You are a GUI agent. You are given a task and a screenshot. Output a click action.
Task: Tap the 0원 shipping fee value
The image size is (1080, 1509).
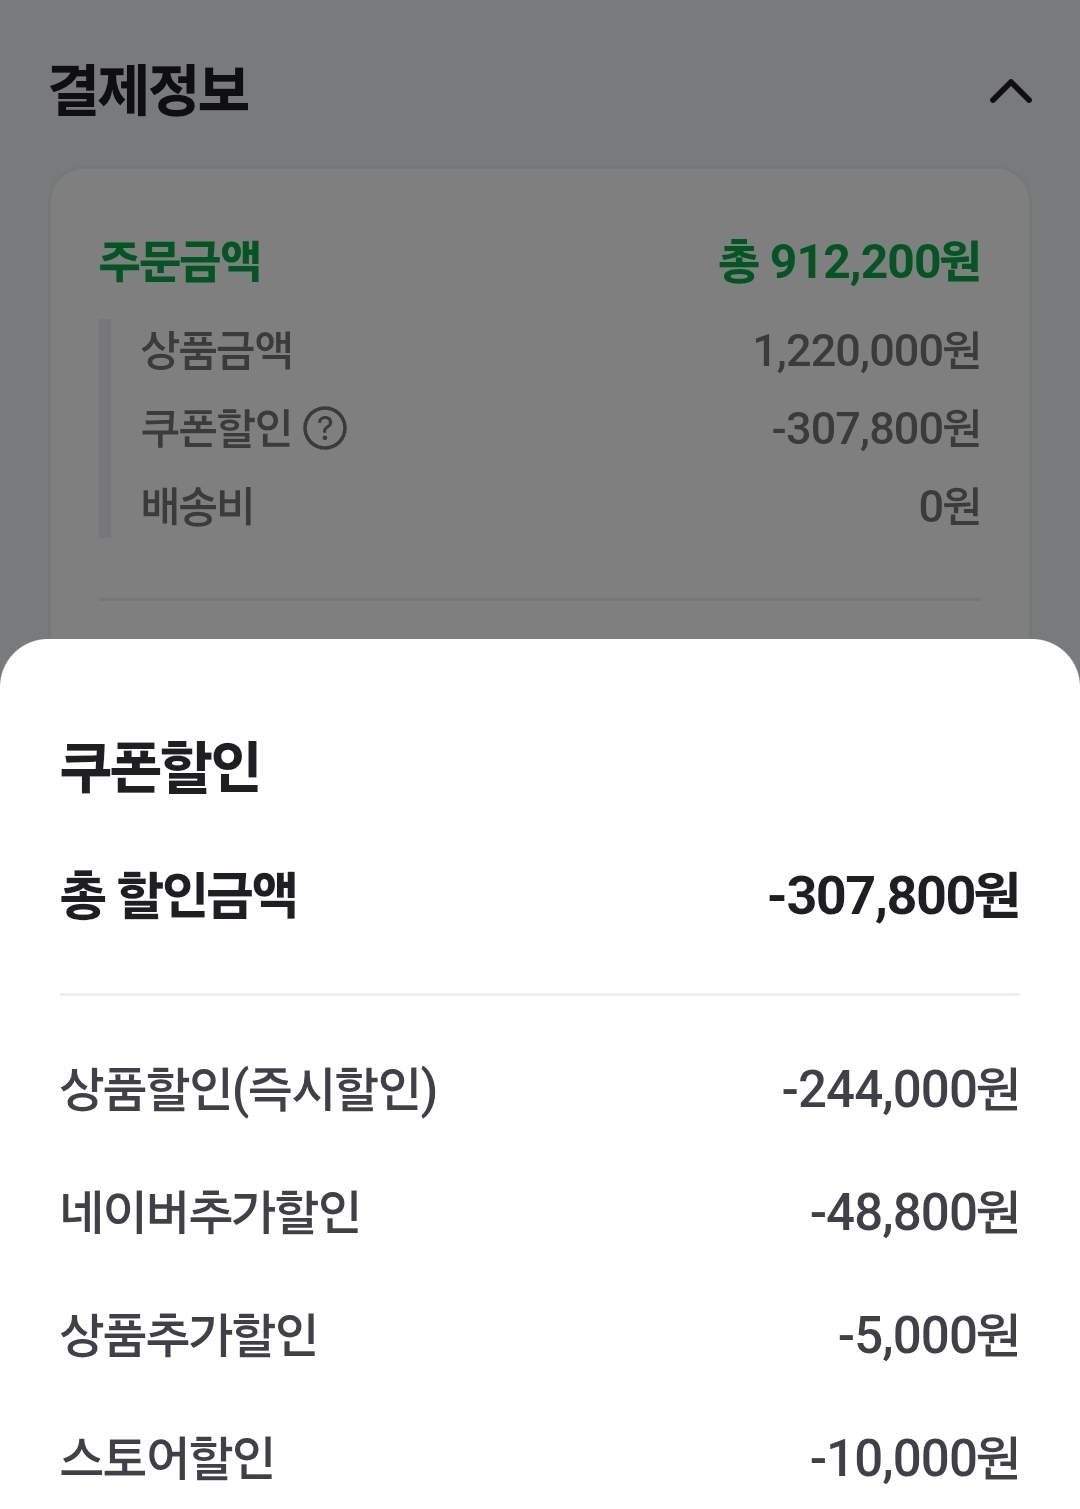tap(949, 506)
